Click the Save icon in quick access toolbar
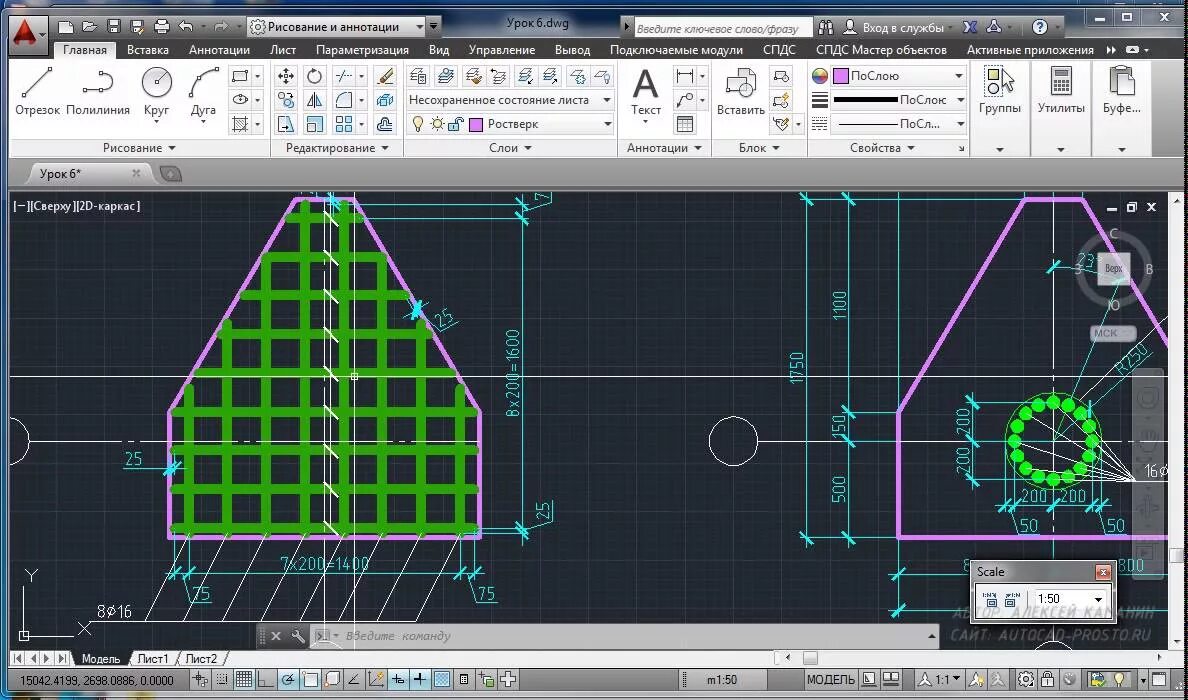1188x700 pixels. (114, 27)
